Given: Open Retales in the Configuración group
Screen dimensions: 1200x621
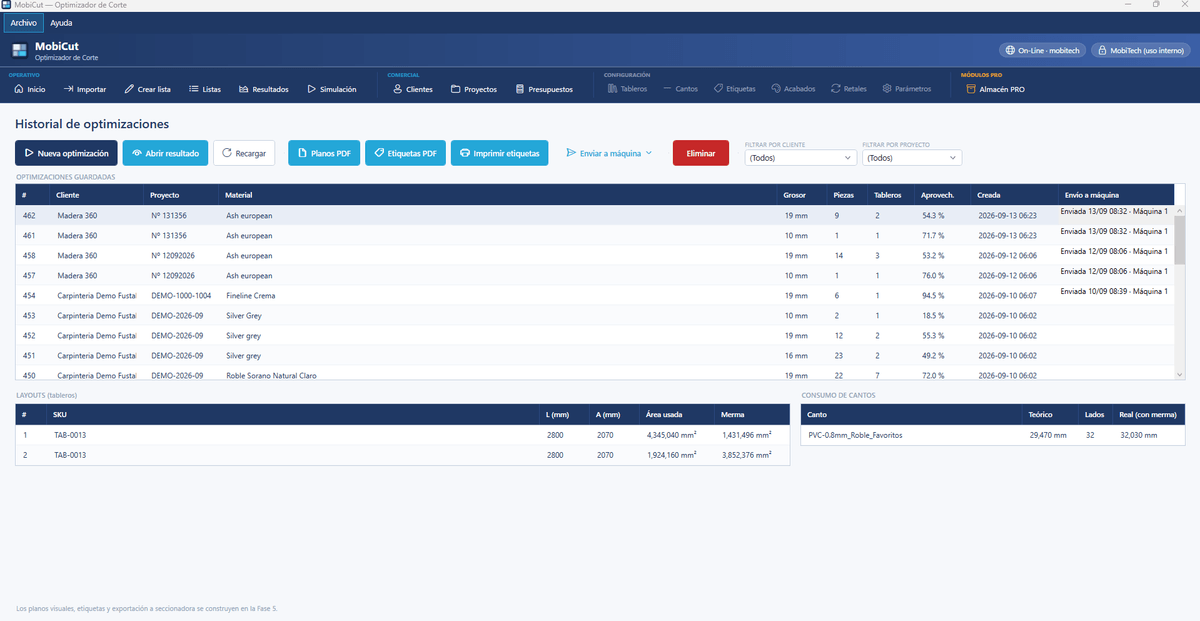Looking at the screenshot, I should coord(849,89).
